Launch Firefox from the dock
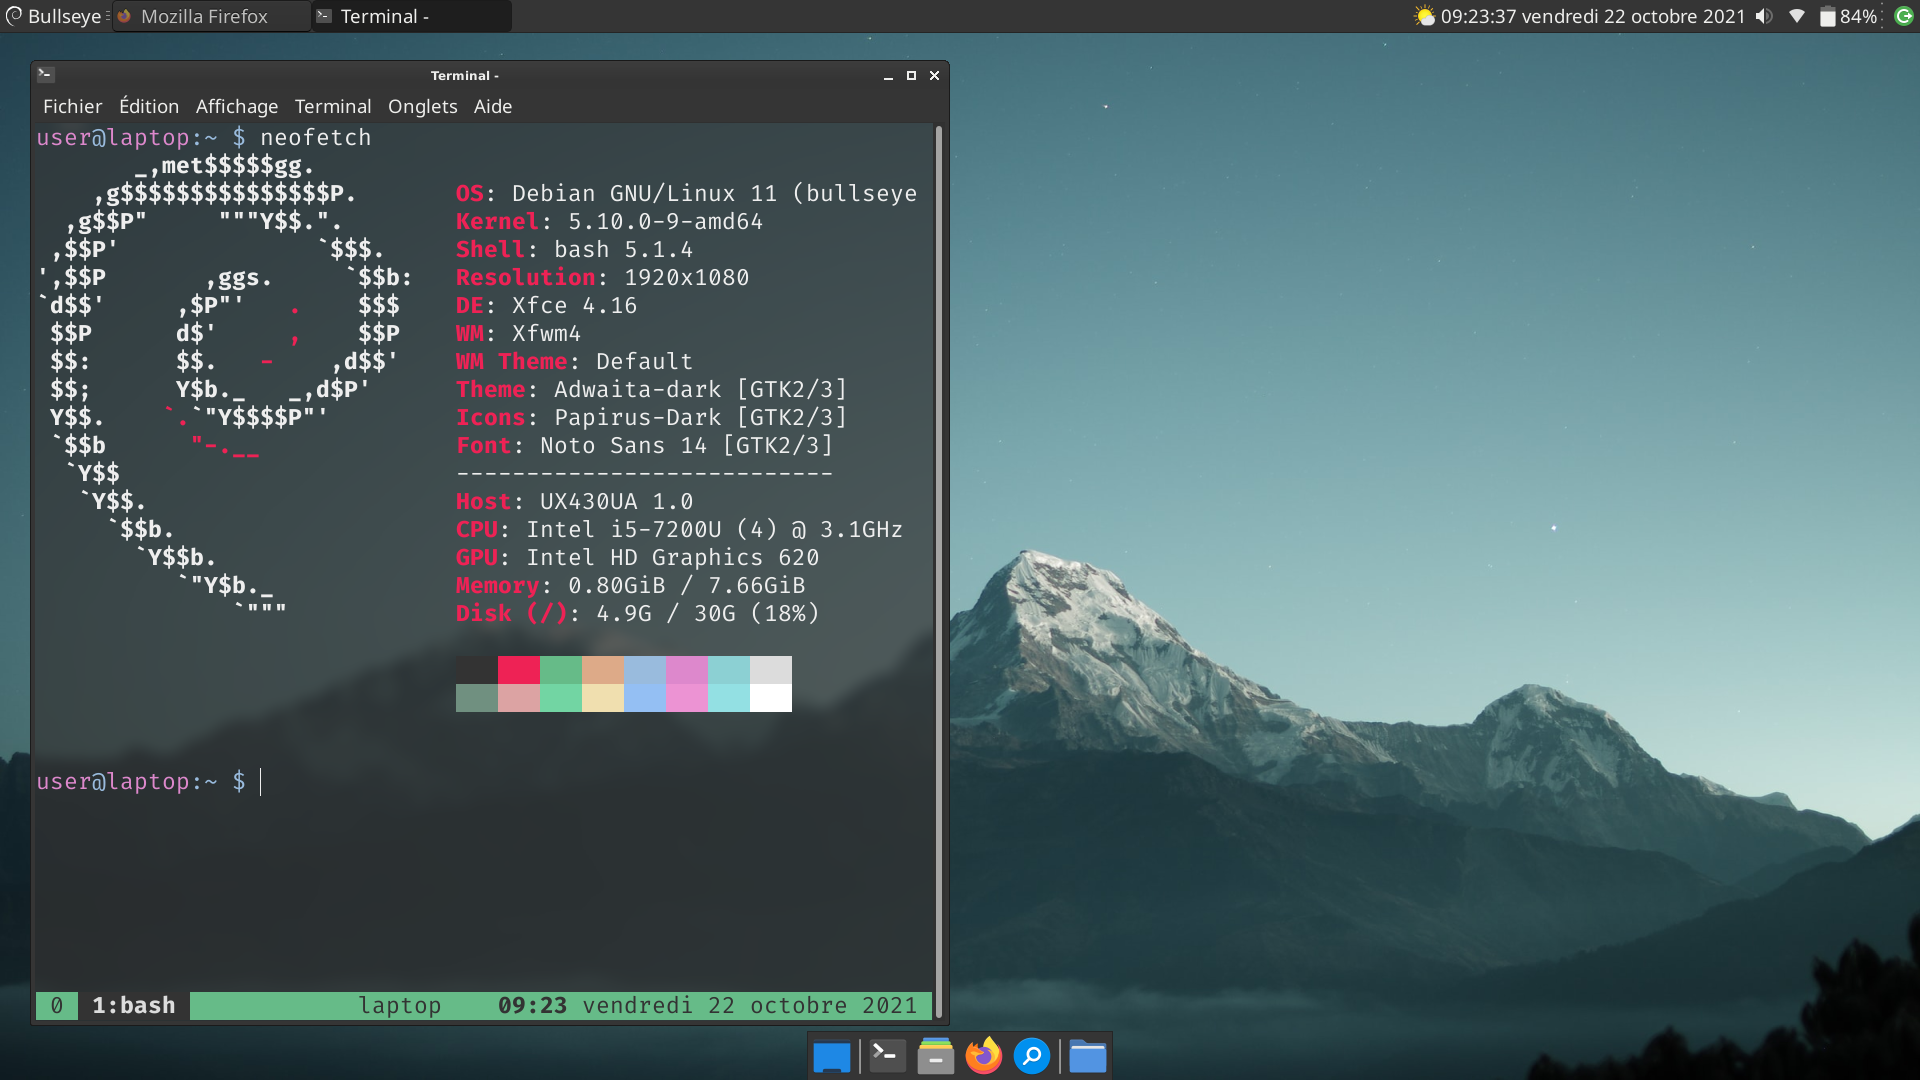 pyautogui.click(x=983, y=1056)
